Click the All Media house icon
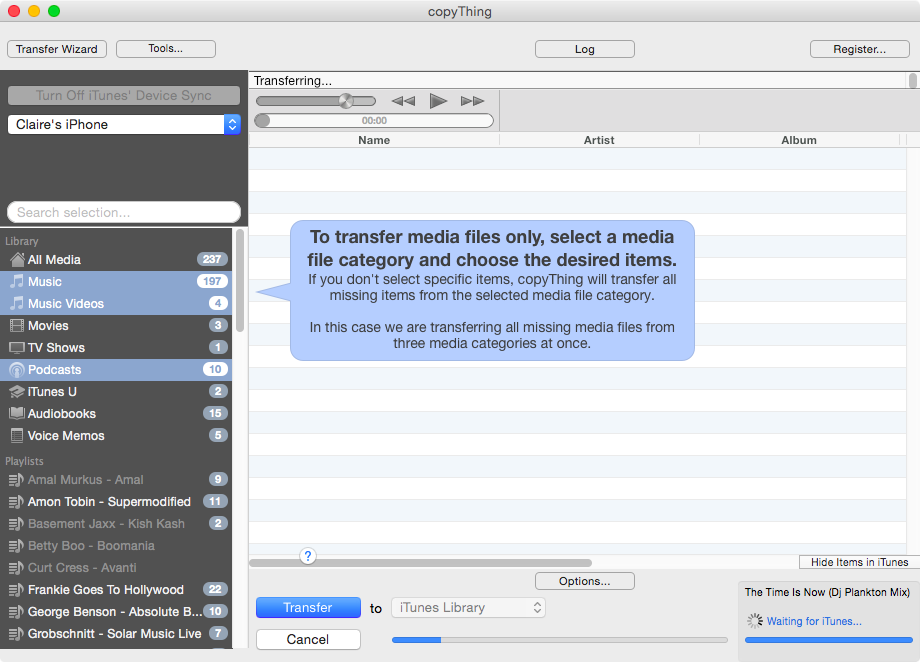 click(17, 259)
